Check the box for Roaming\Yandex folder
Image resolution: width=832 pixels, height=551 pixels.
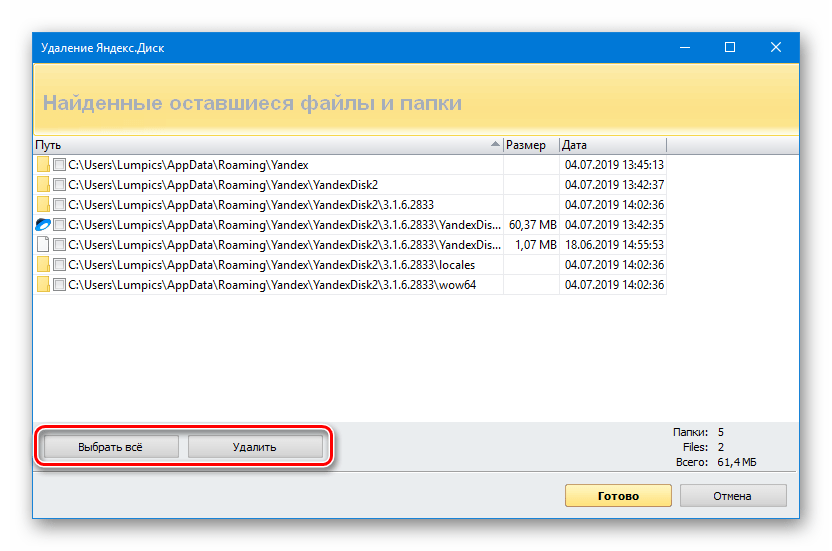click(x=59, y=165)
